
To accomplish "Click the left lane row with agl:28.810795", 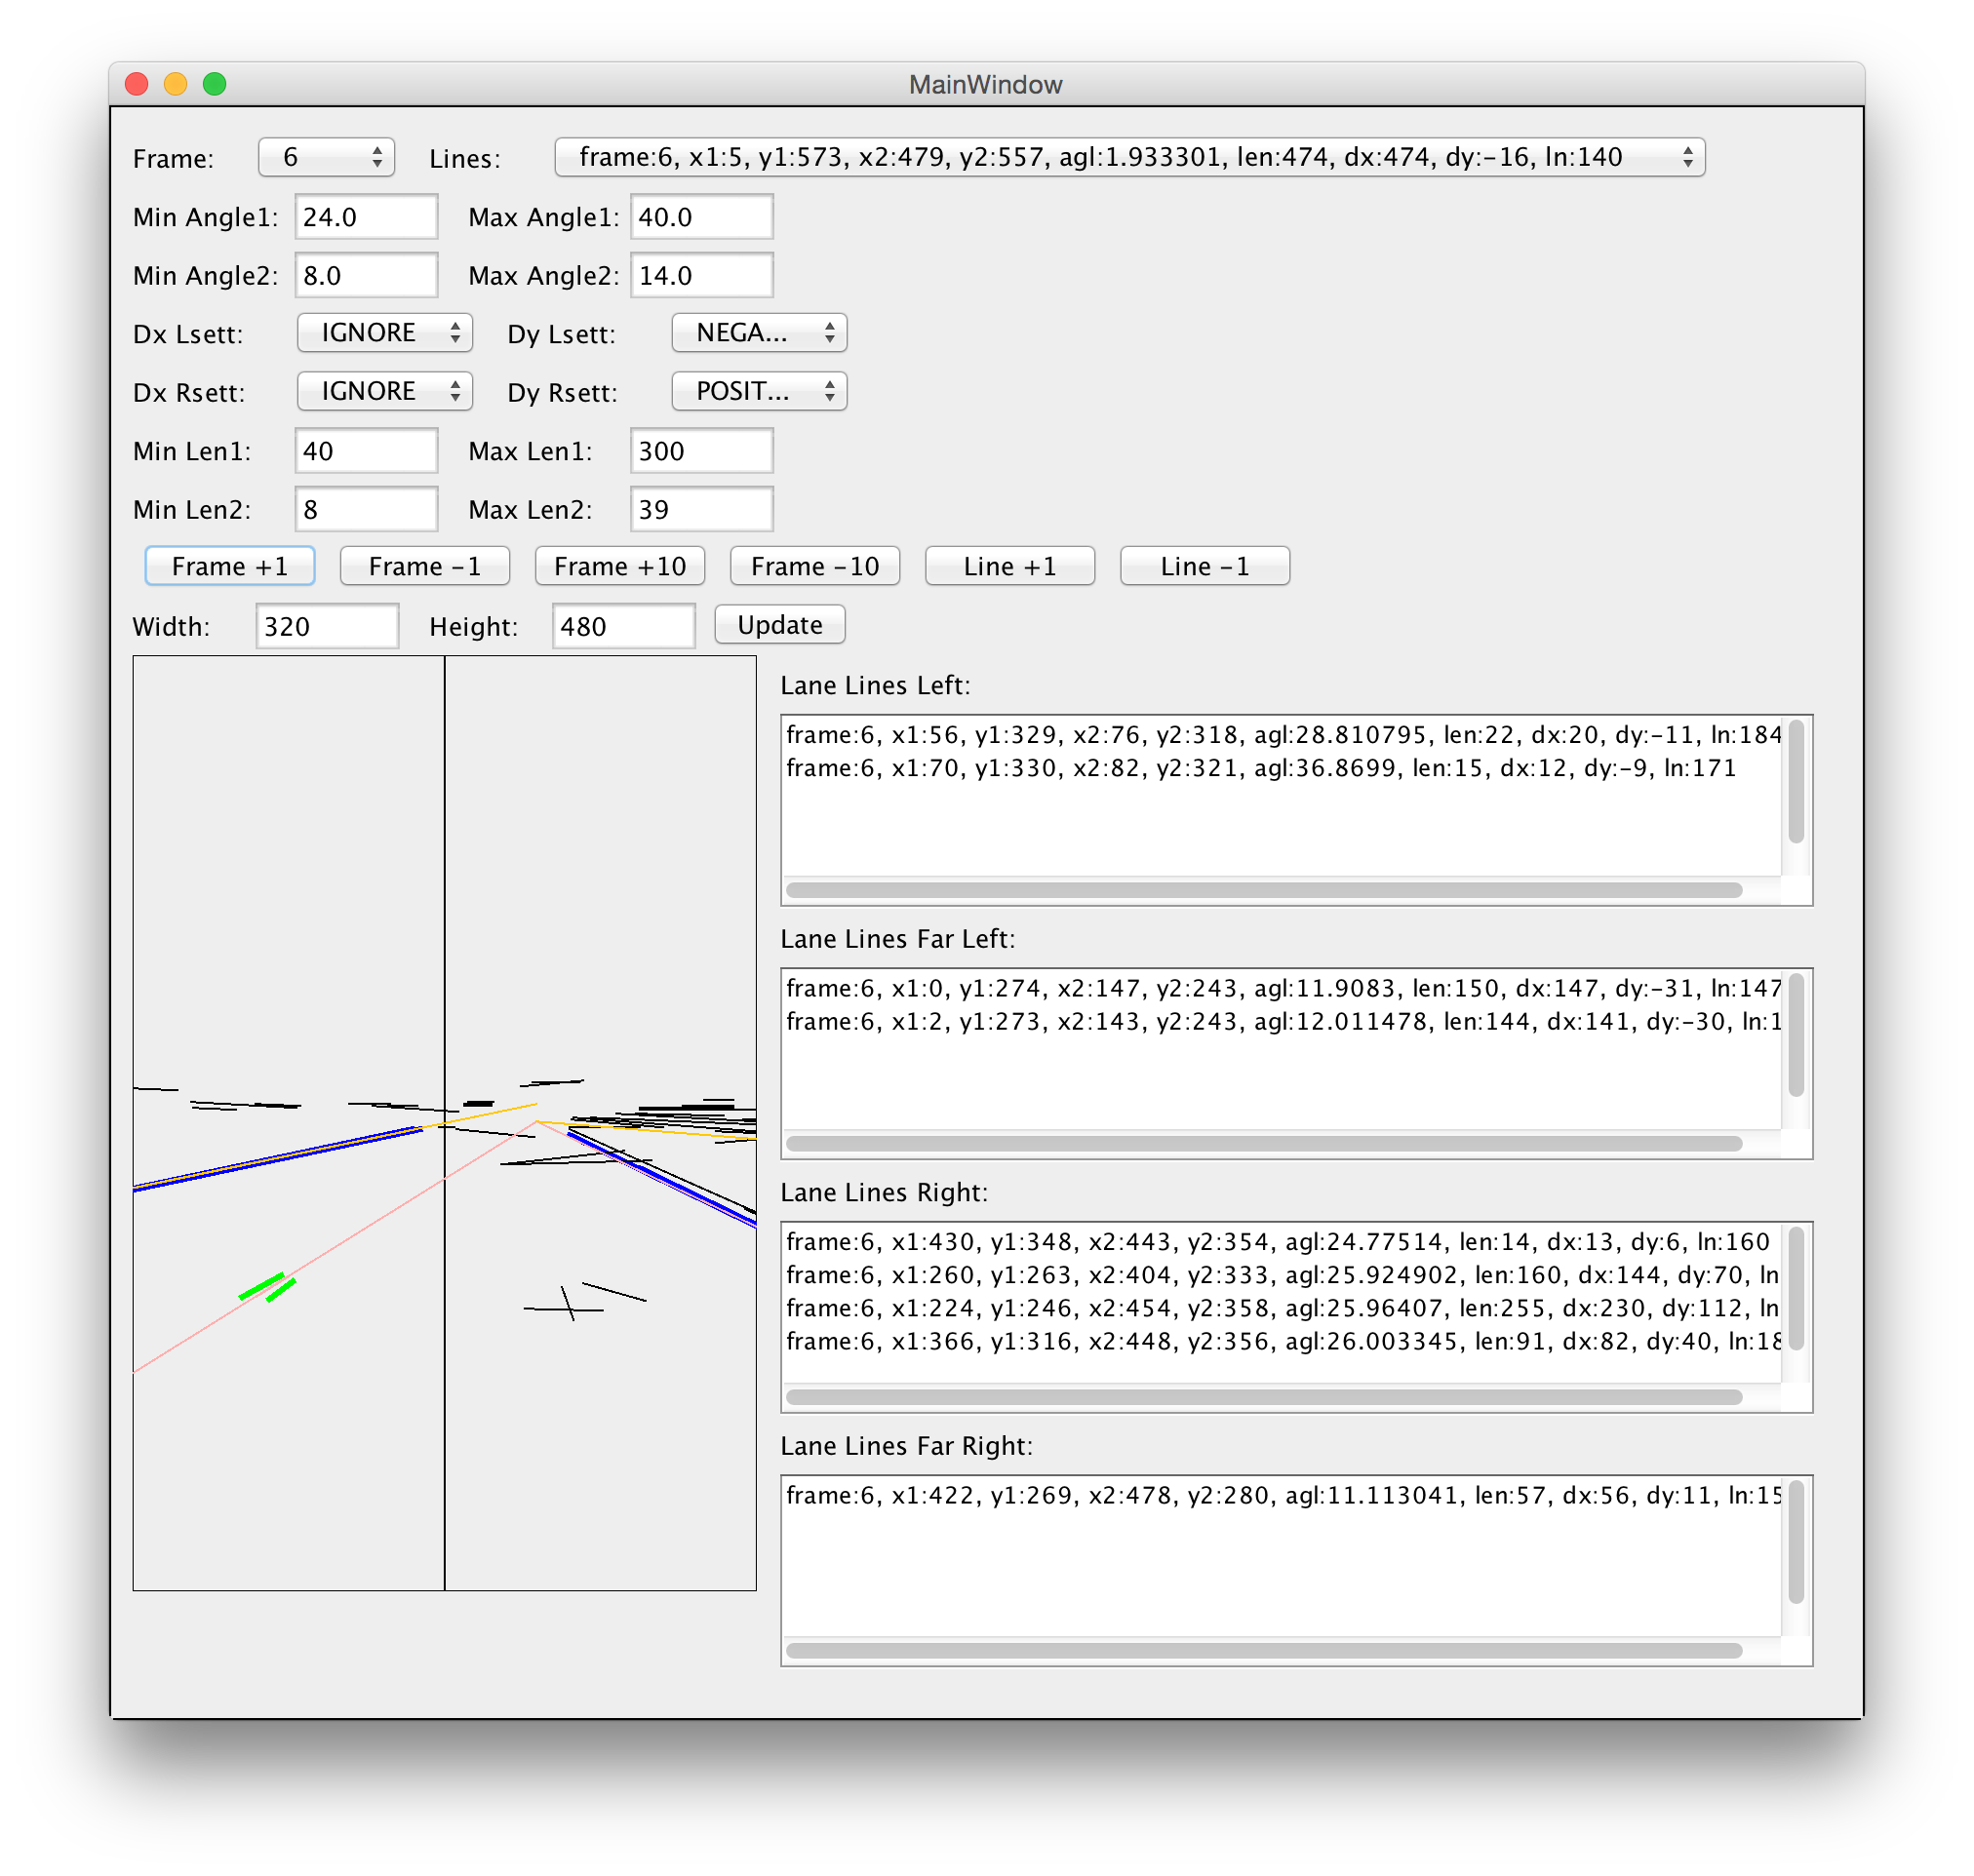I will 1283,735.
